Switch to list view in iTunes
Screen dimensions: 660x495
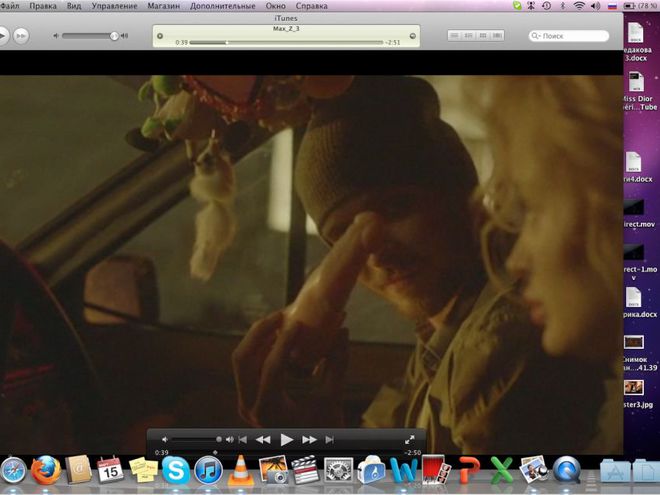click(x=455, y=36)
